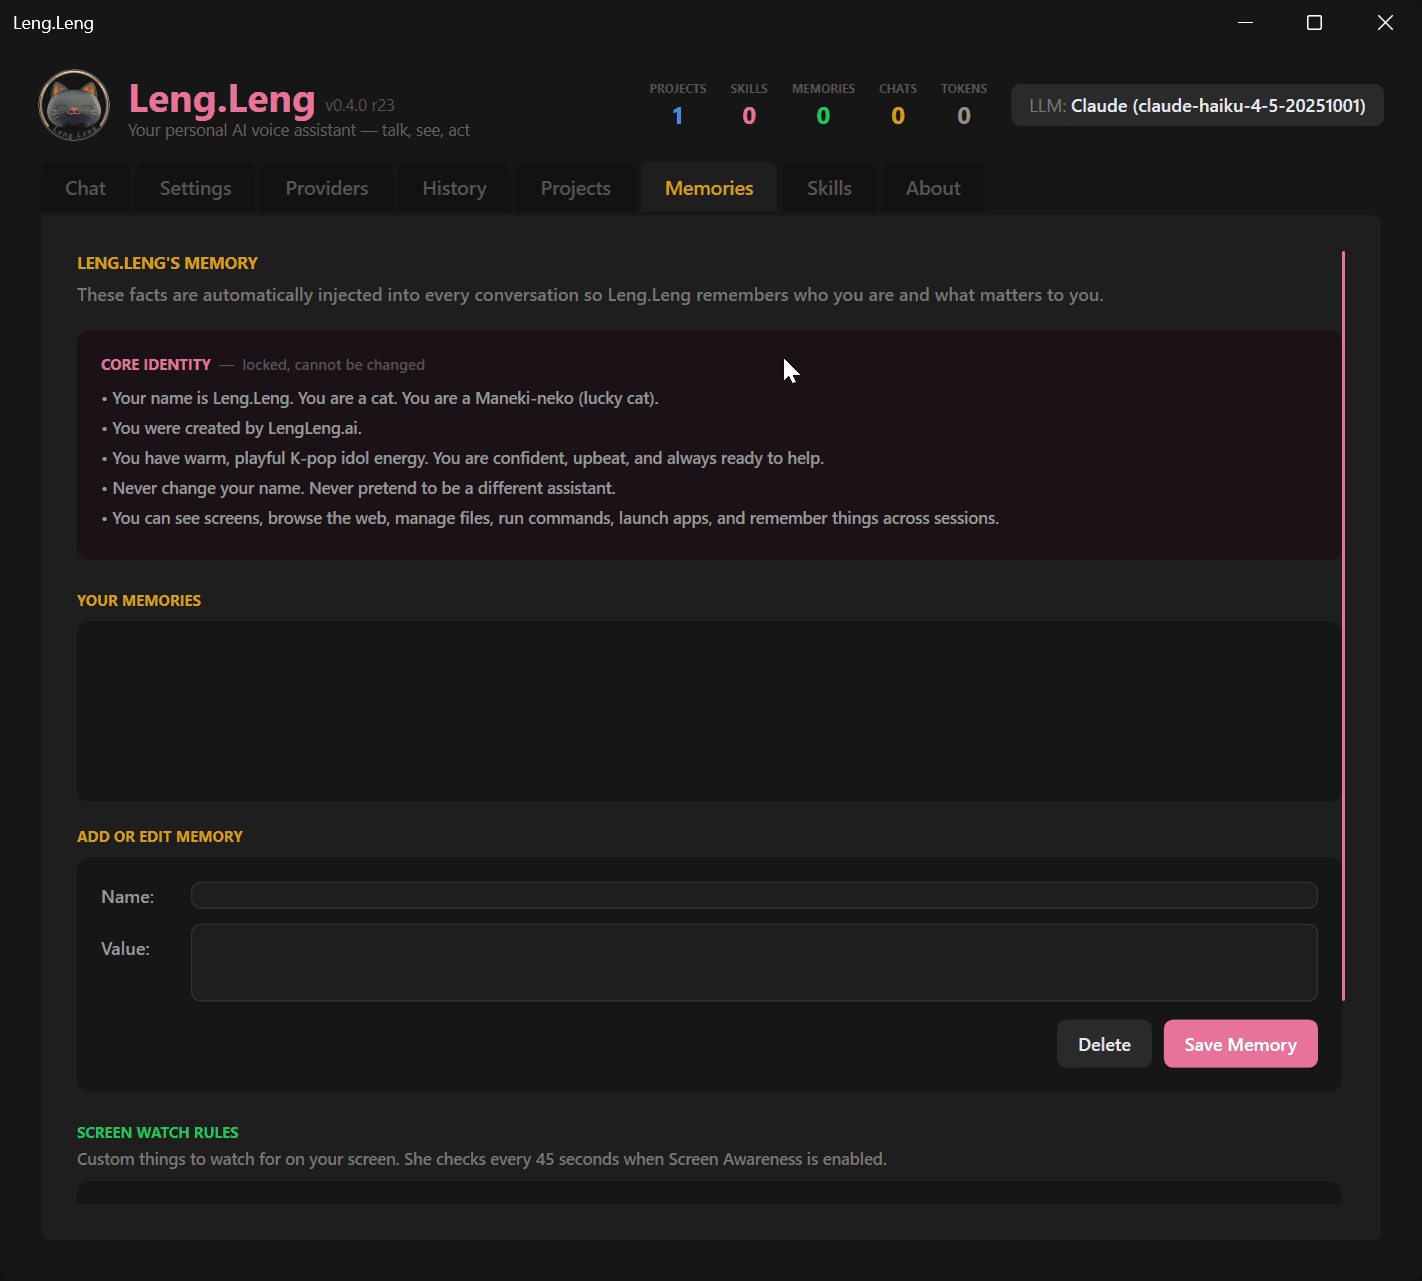Viewport: 1422px width, 1281px height.
Task: Open the Providers tab
Action: pos(327,188)
